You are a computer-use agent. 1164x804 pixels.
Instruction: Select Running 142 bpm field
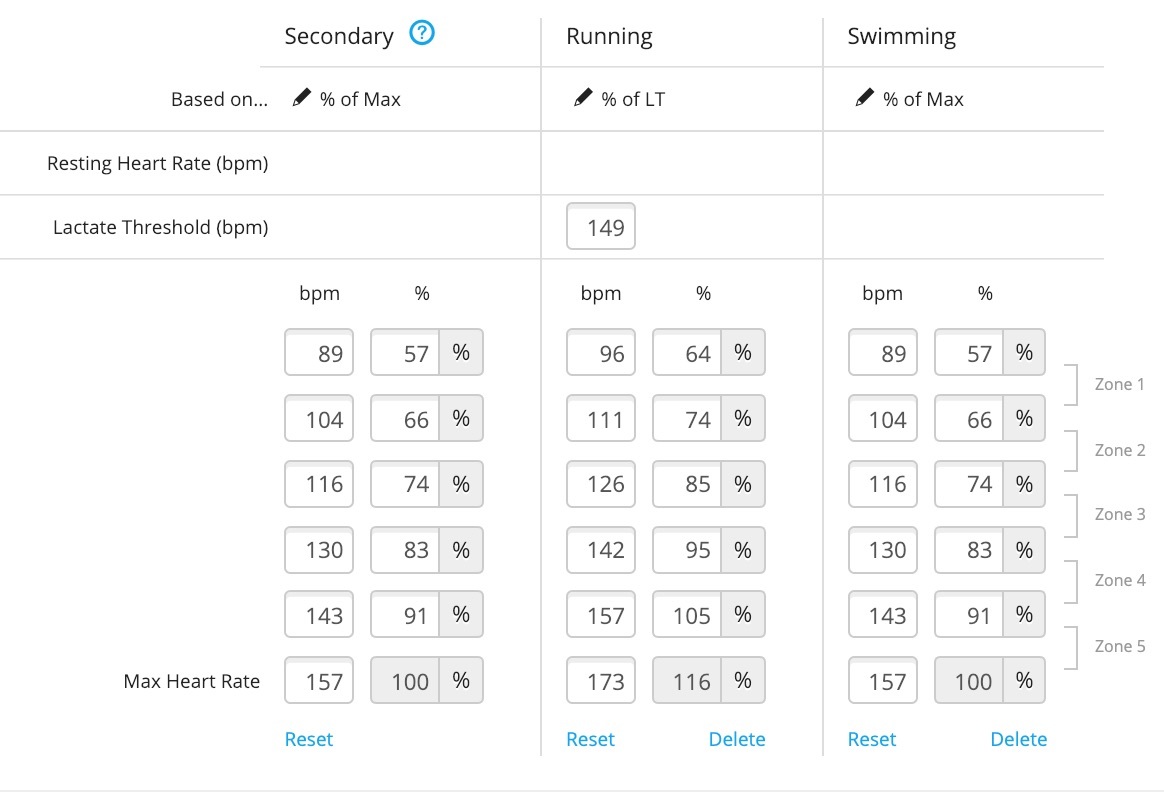601,549
